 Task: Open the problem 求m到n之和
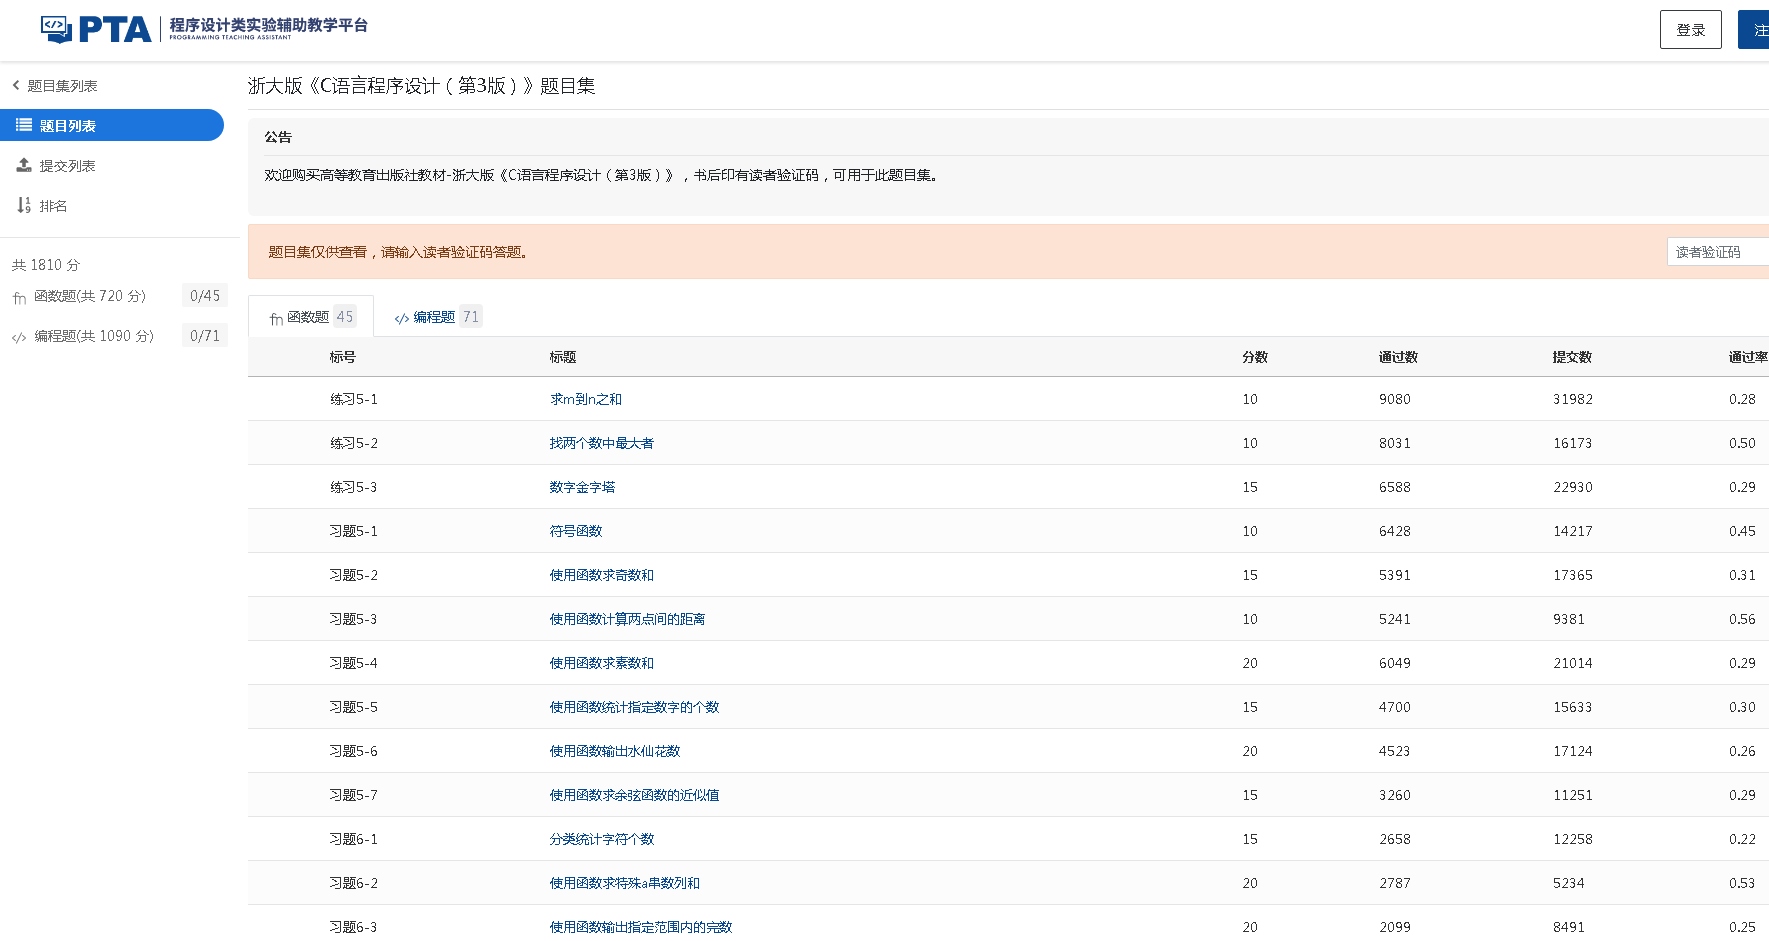pos(585,398)
